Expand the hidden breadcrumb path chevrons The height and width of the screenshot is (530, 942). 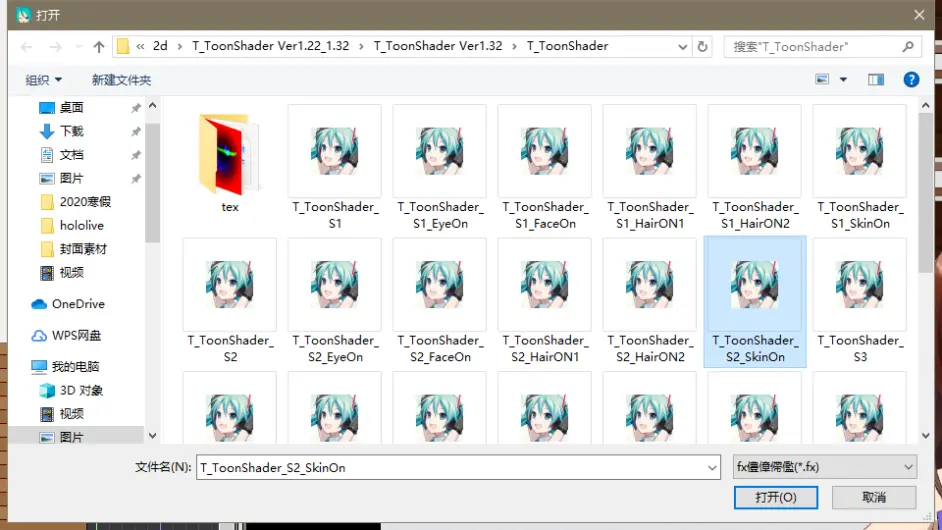(x=140, y=46)
